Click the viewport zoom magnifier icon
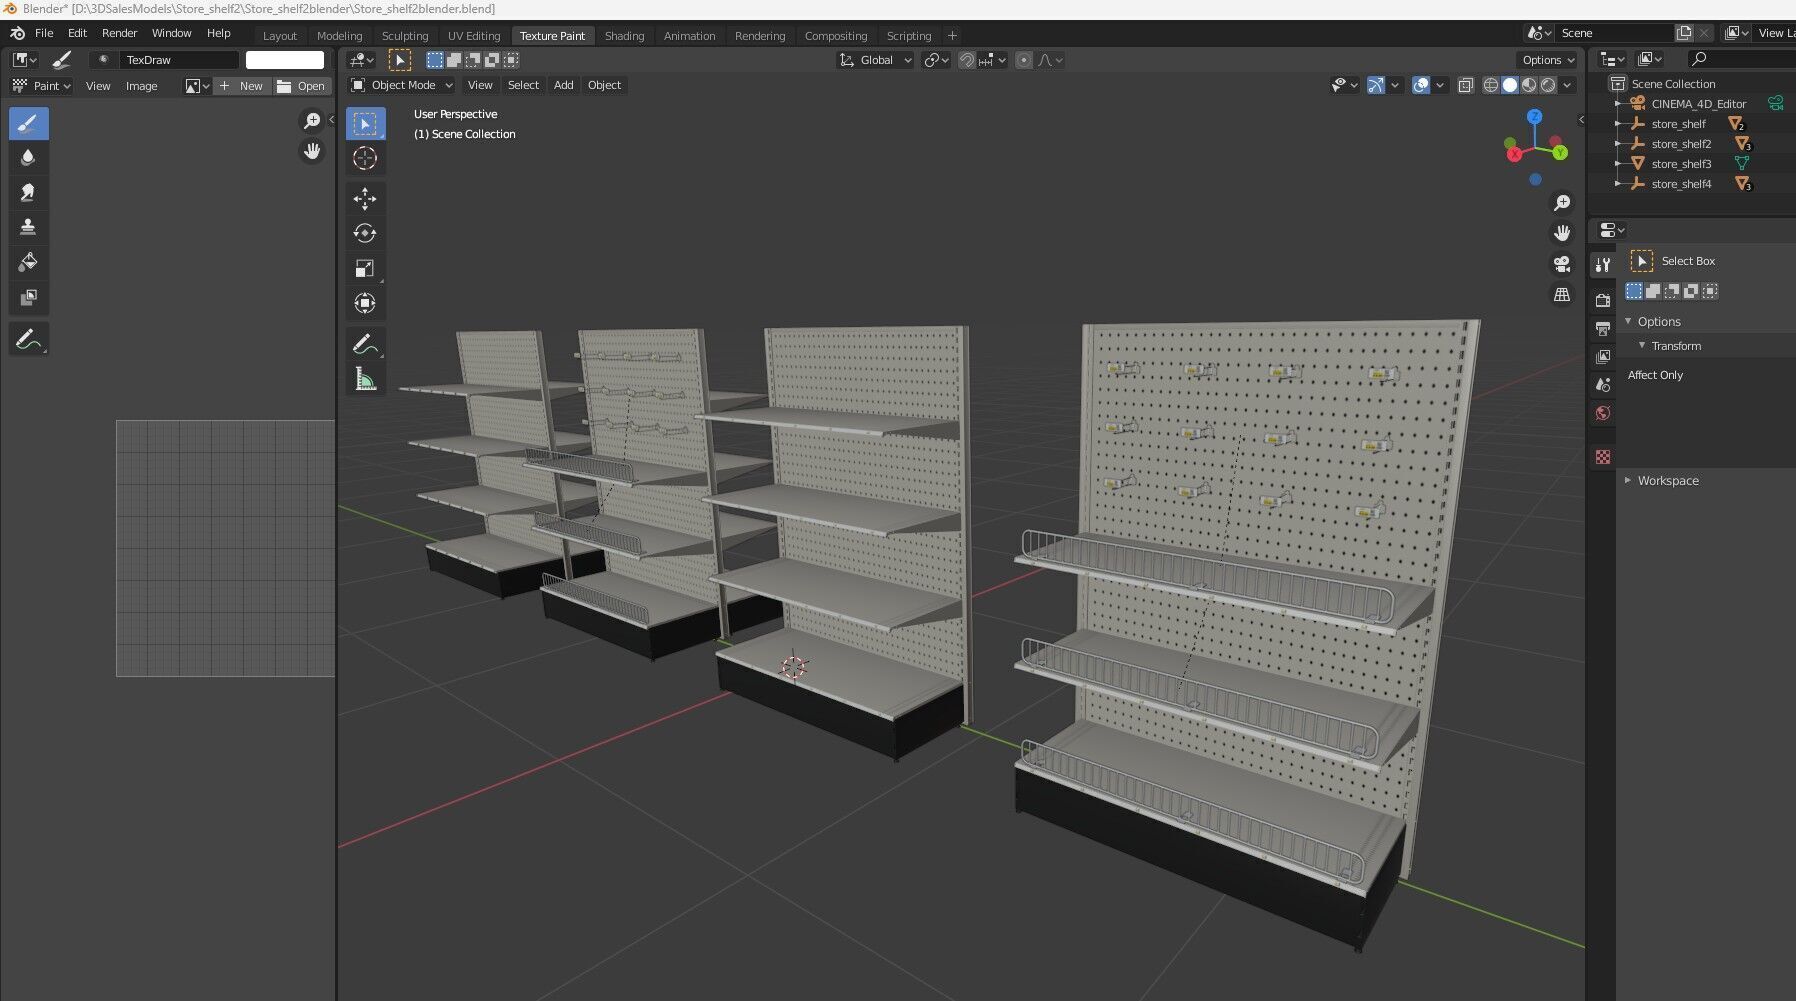Viewport: 1796px width, 1001px height. click(1562, 203)
